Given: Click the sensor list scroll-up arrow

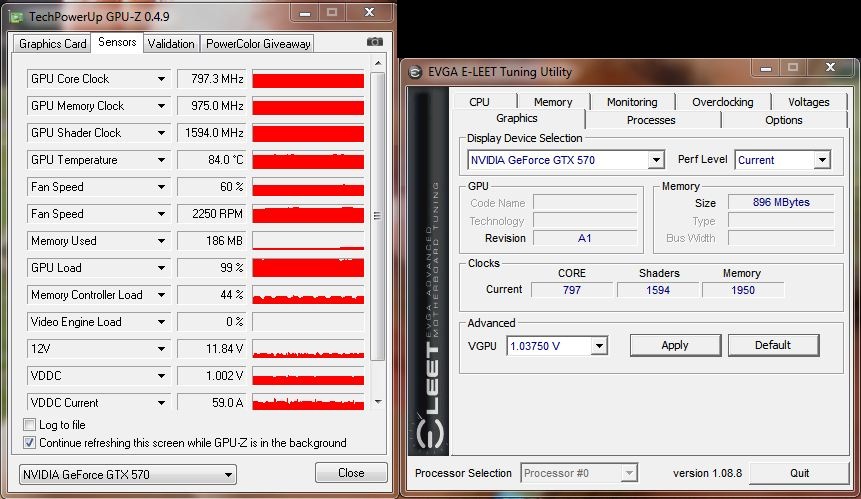Looking at the screenshot, I should pyautogui.click(x=378, y=63).
